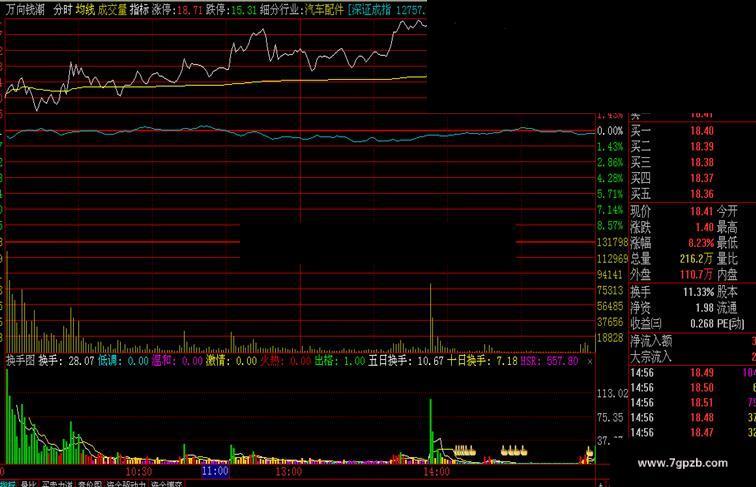This screenshot has width=756, height=487.
Task: Click the 涨跌 value 1.40
Action: 704,227
